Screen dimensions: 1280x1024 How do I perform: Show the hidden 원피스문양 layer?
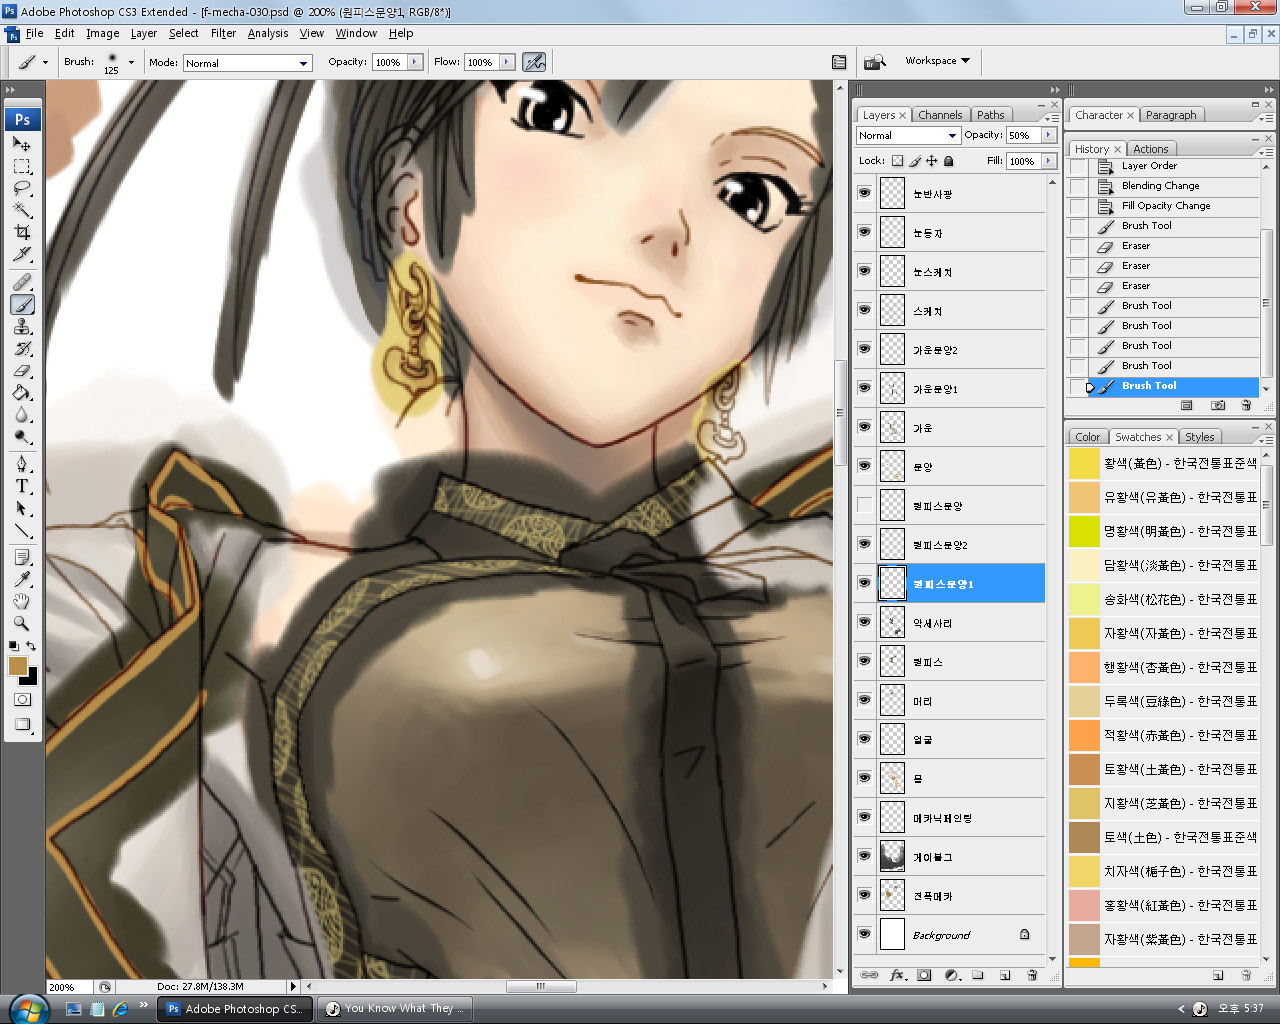click(864, 505)
